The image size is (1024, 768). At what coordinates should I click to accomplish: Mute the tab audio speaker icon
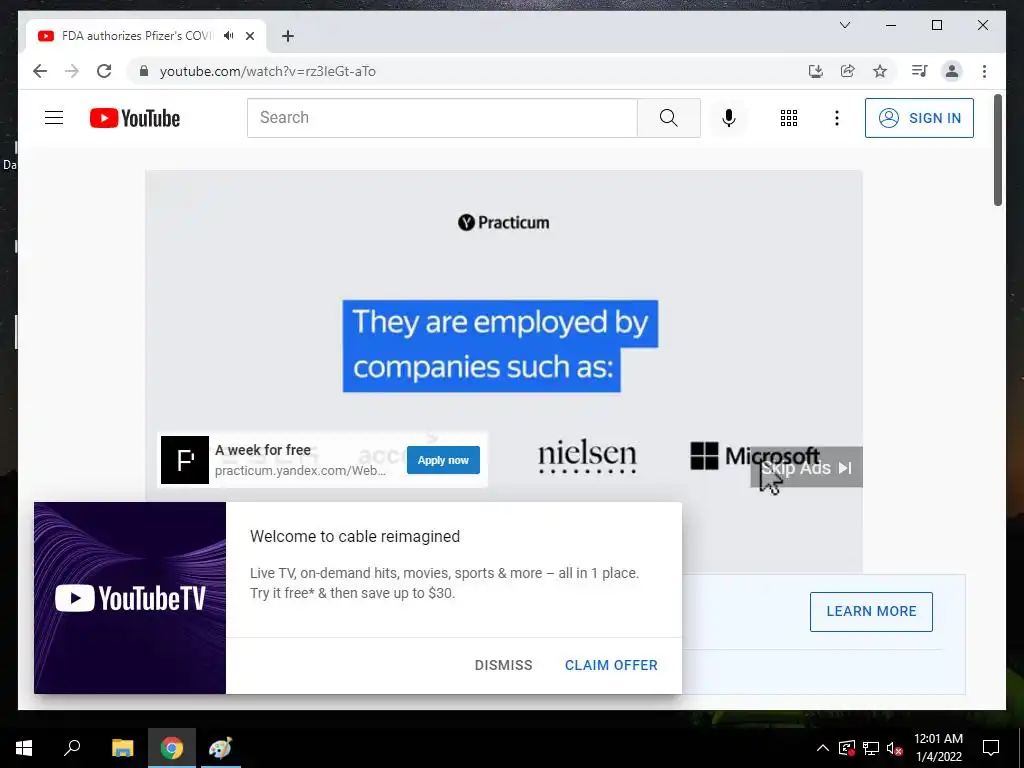[x=229, y=35]
